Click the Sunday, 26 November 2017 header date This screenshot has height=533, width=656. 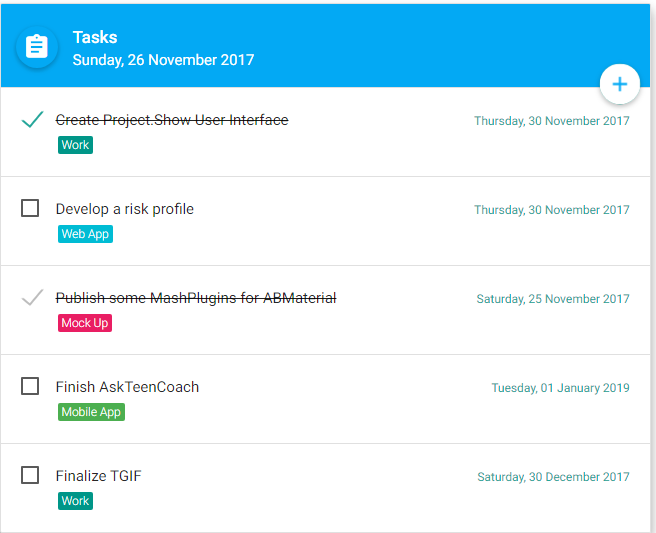(163, 60)
